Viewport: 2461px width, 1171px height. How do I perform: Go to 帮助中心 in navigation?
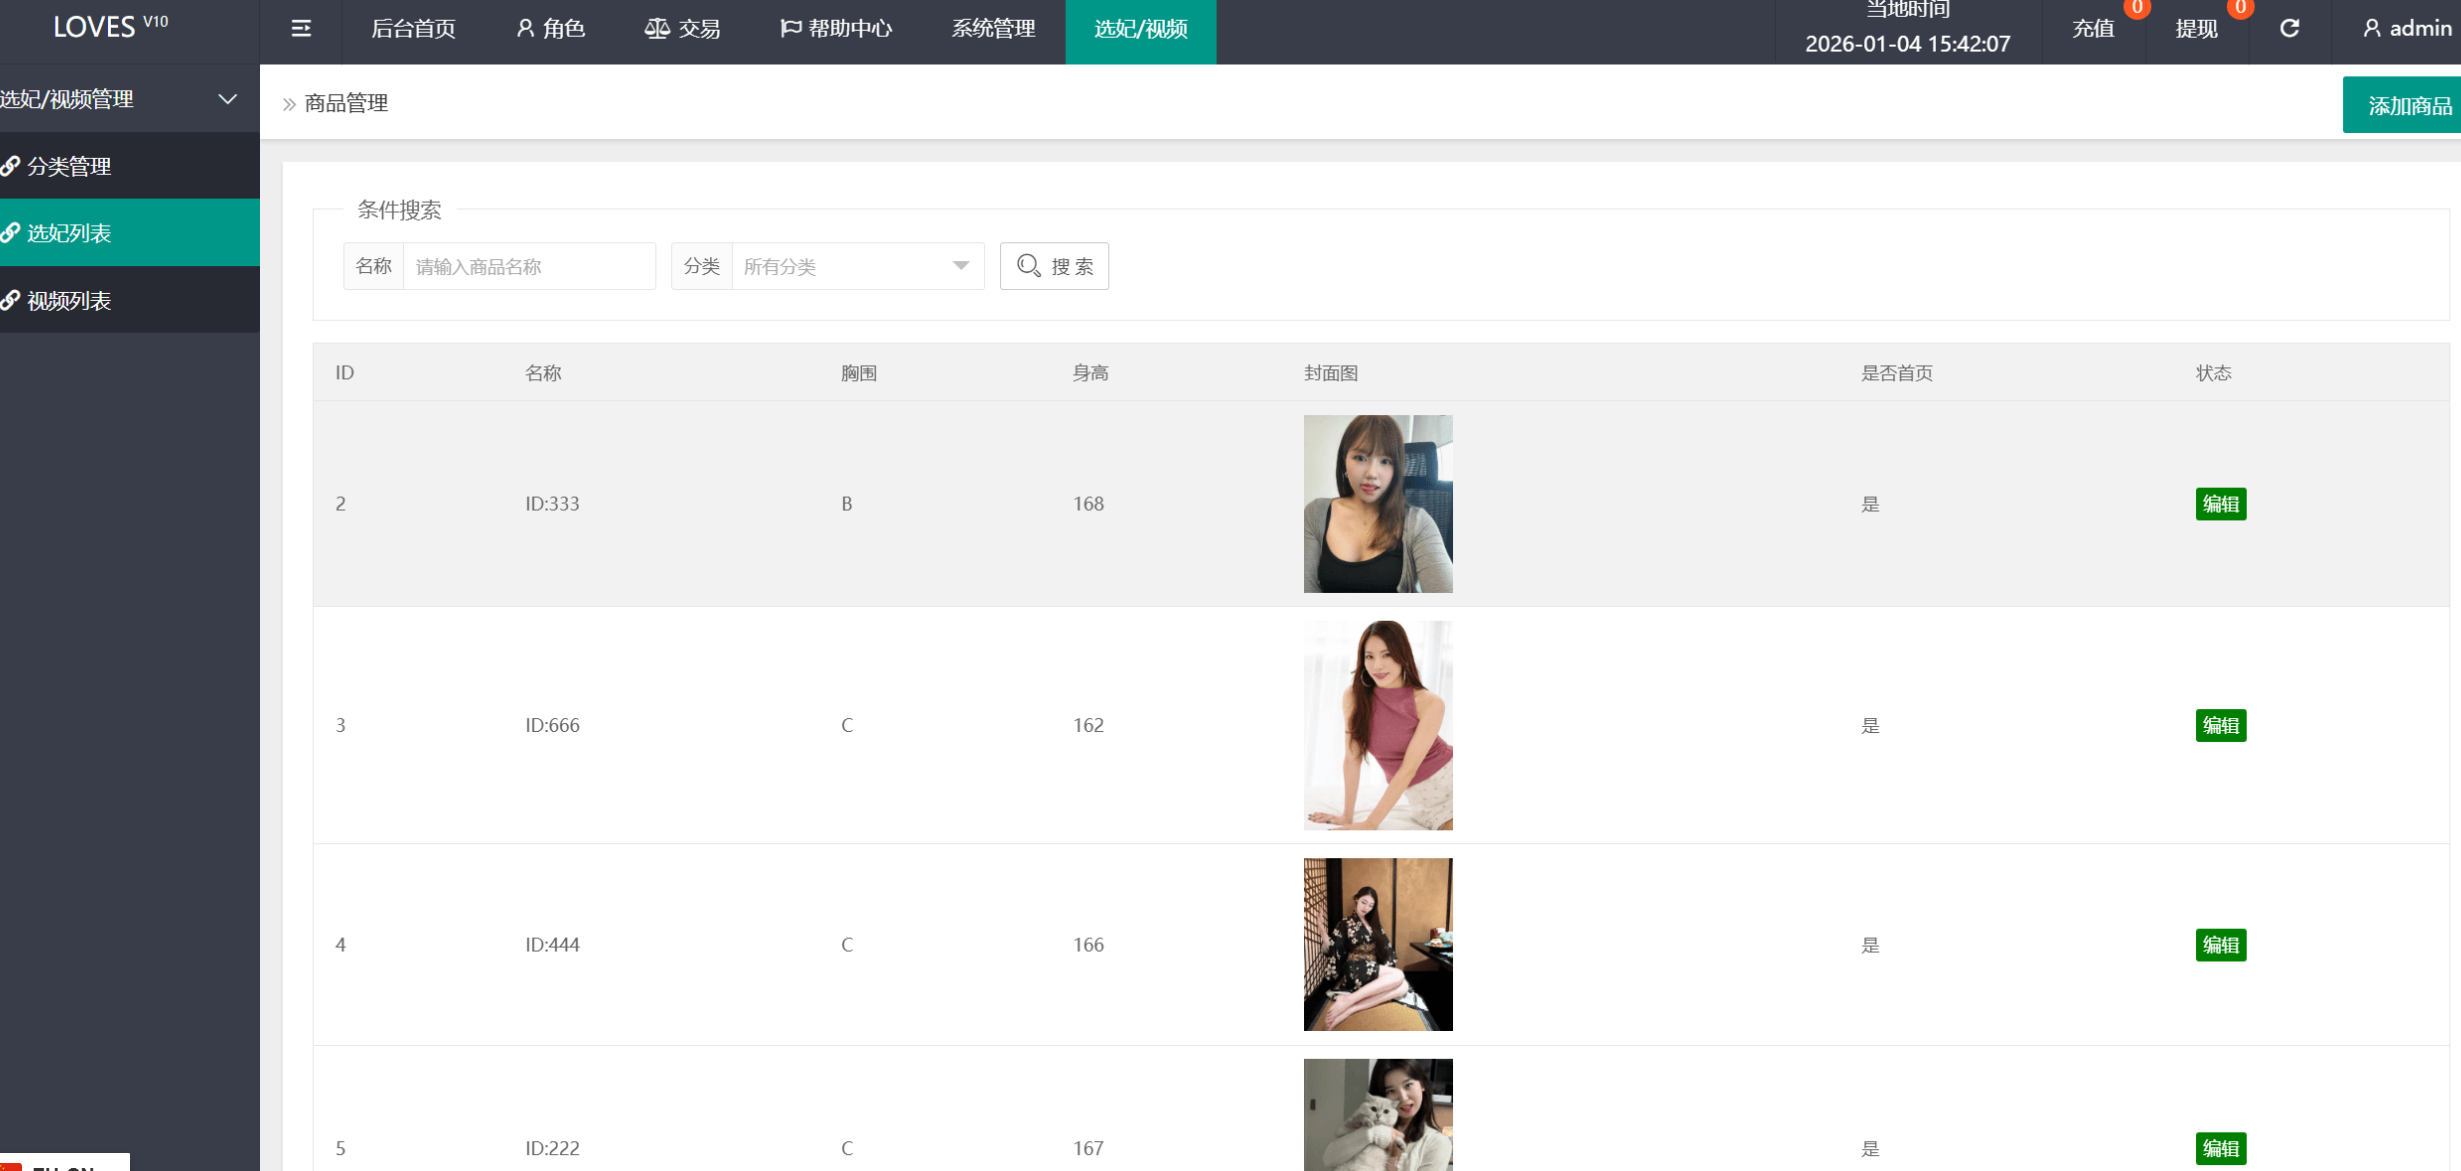pos(836,29)
